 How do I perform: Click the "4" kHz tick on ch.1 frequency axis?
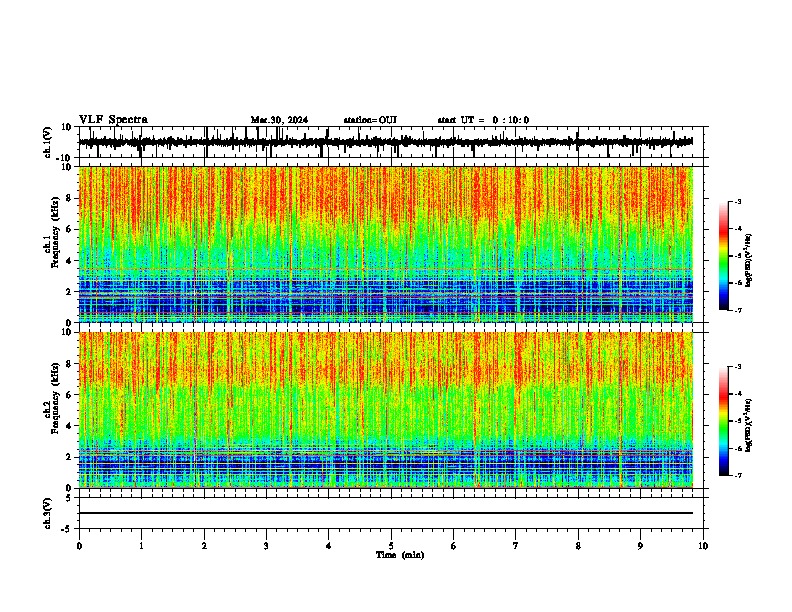(x=70, y=261)
